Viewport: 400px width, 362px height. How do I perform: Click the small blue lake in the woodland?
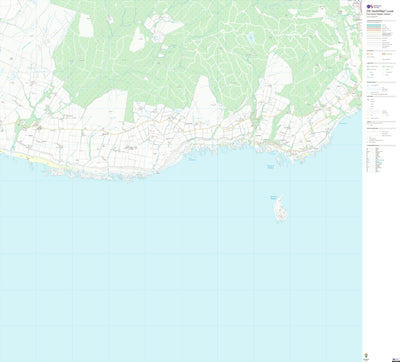[x=251, y=38]
